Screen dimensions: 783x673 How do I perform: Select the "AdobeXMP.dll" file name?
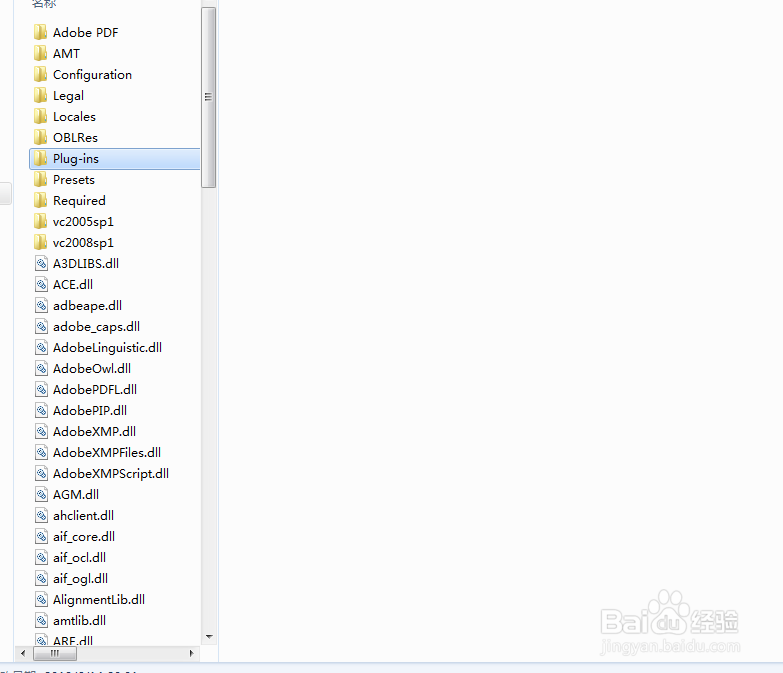coord(94,431)
